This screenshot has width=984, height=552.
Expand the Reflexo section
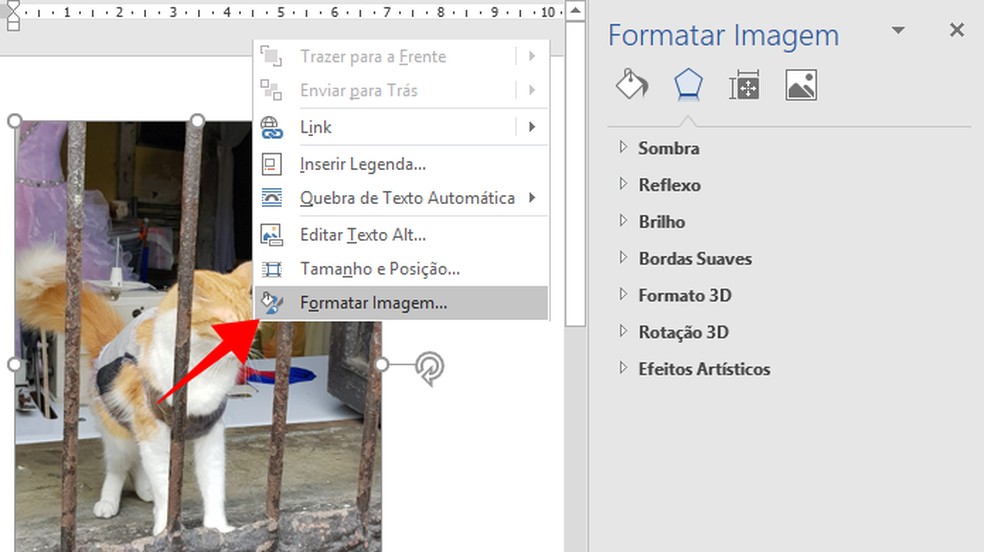coord(669,185)
